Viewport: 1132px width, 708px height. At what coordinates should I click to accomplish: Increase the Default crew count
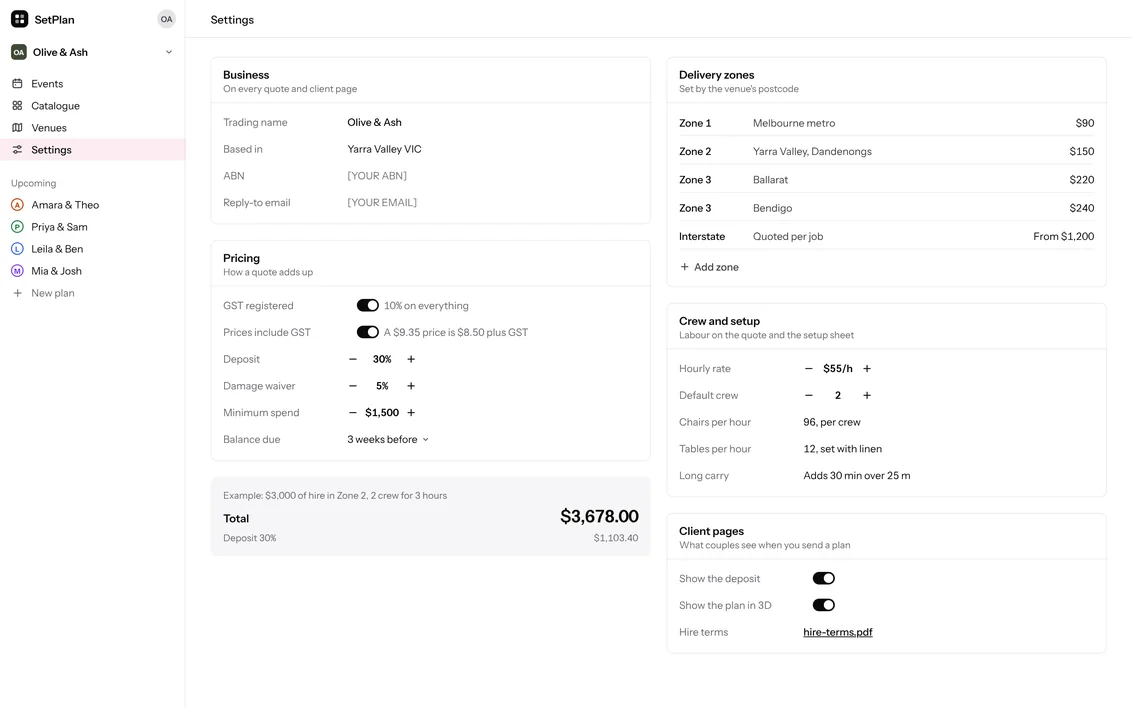(x=867, y=395)
